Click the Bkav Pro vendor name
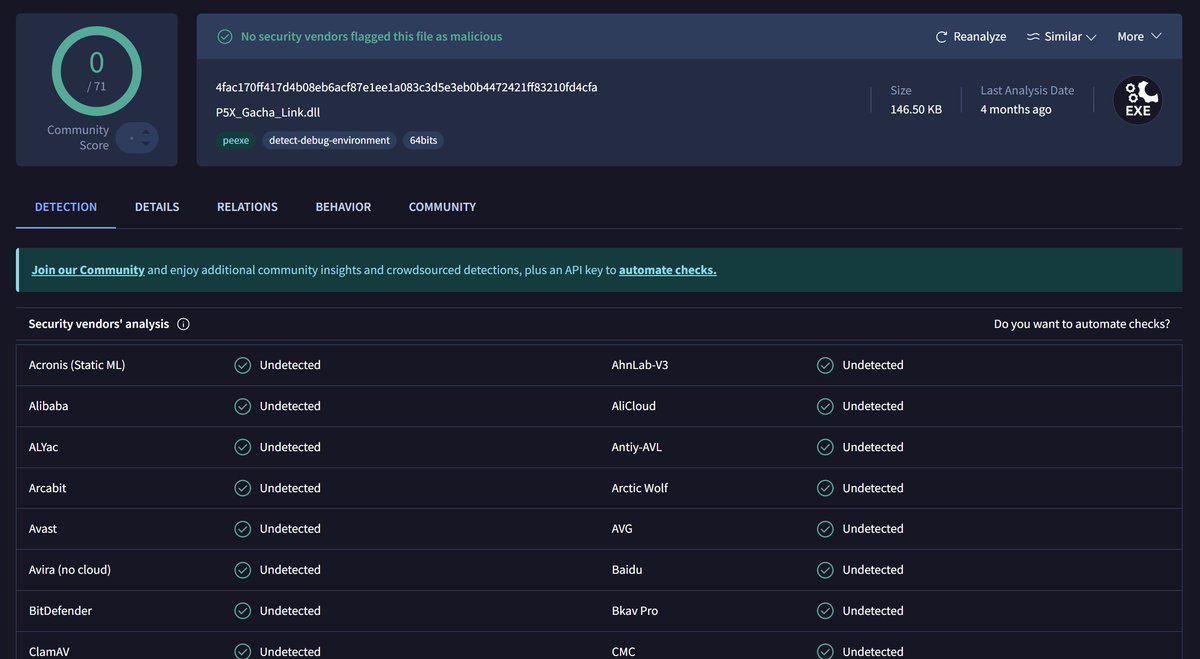Image resolution: width=1200 pixels, height=659 pixels. pos(635,611)
